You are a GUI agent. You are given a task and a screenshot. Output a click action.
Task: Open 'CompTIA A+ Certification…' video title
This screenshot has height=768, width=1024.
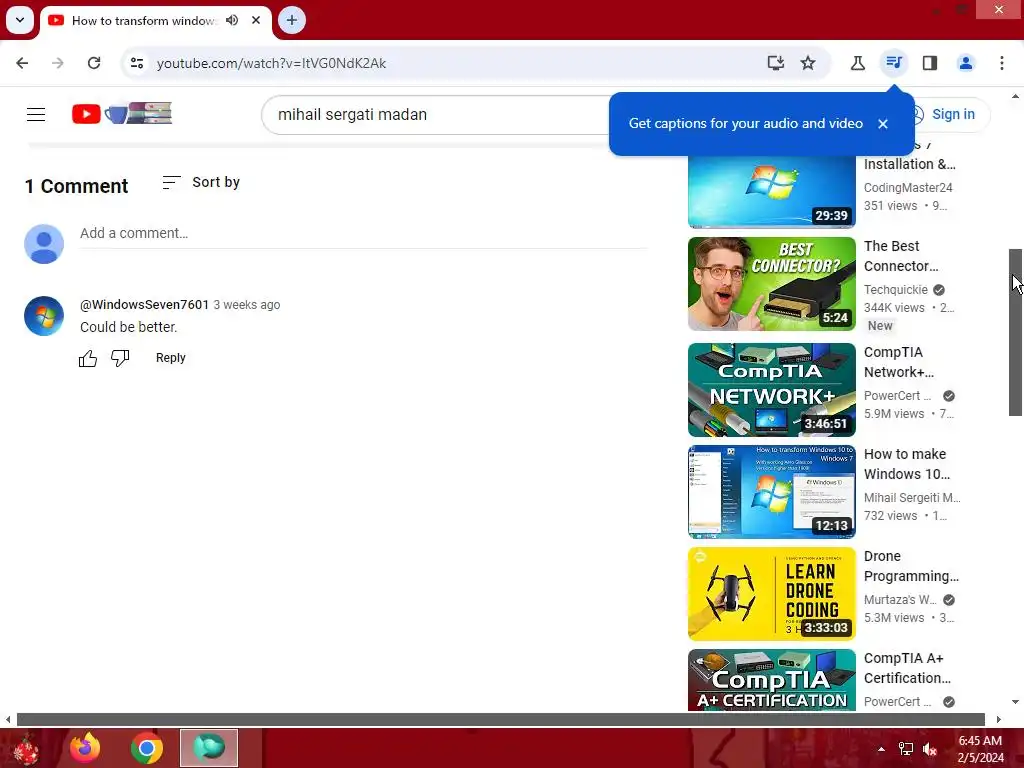[x=907, y=667]
